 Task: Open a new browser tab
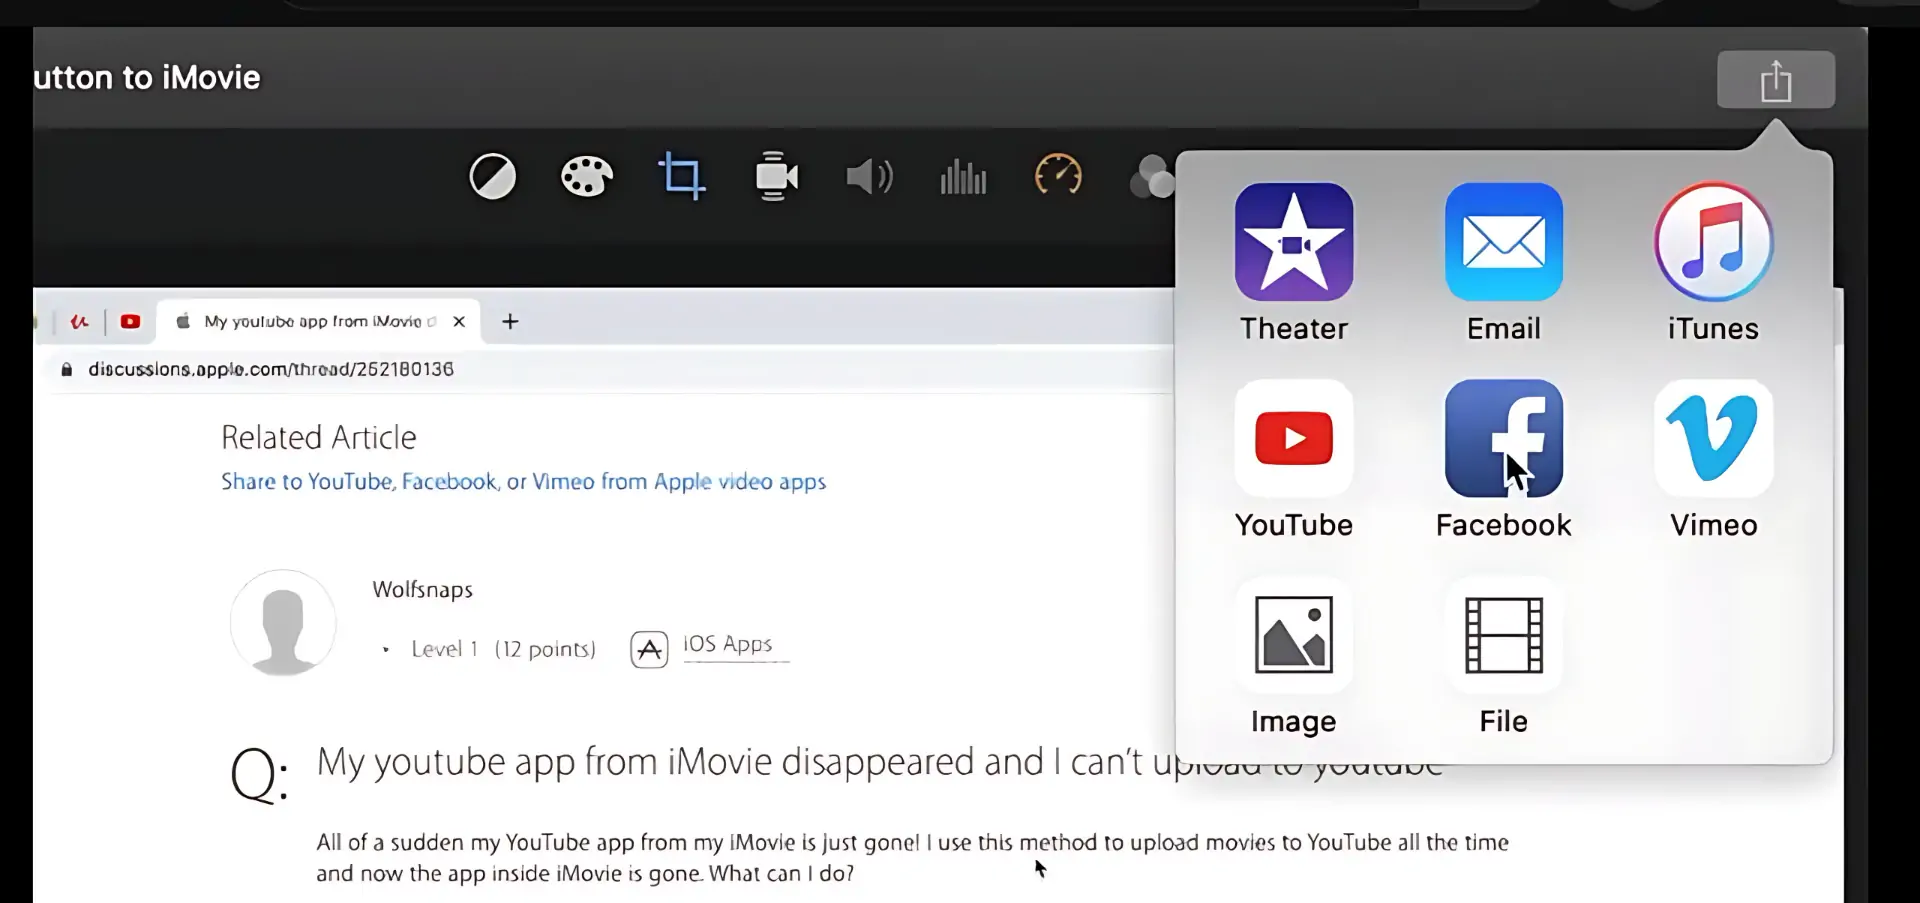pyautogui.click(x=510, y=321)
